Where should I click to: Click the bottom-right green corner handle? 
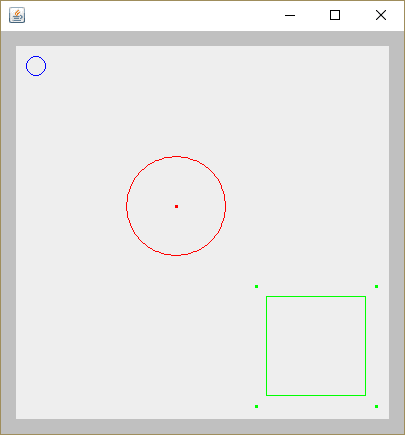pos(376,406)
